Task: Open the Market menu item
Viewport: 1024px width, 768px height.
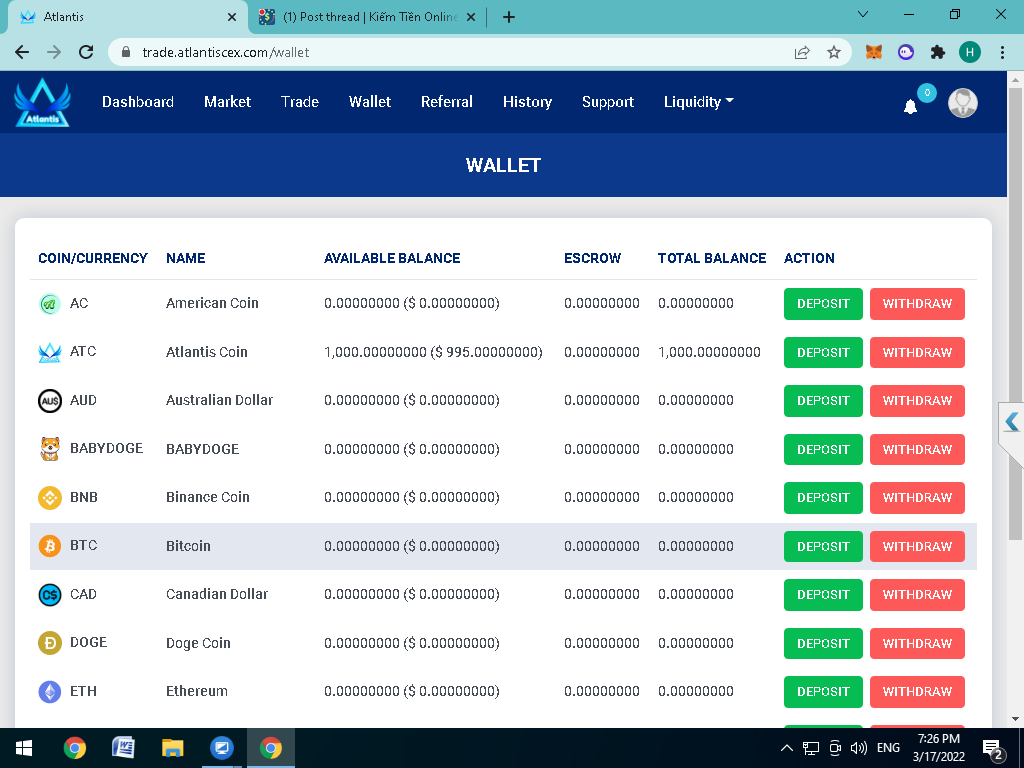Action: click(227, 102)
